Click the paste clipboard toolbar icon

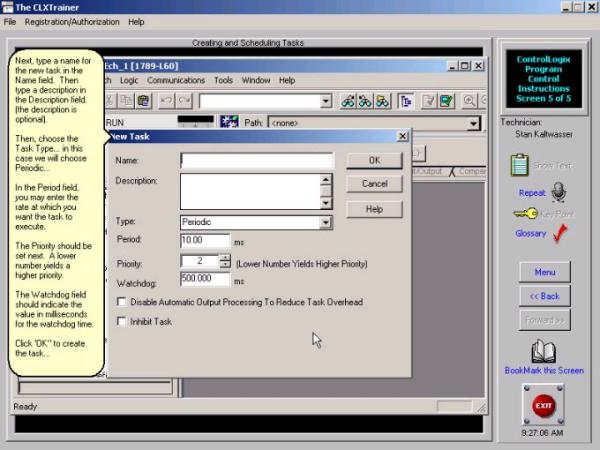(143, 101)
